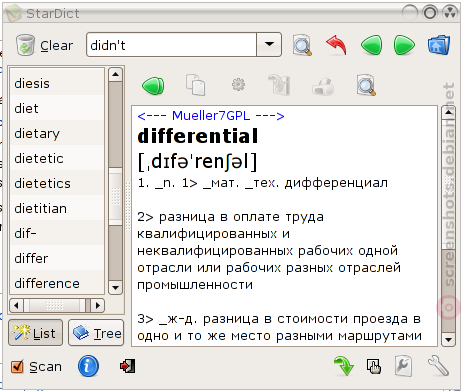Go to previous word with left green arrow
The width and height of the screenshot is (461, 391).
click(371, 45)
